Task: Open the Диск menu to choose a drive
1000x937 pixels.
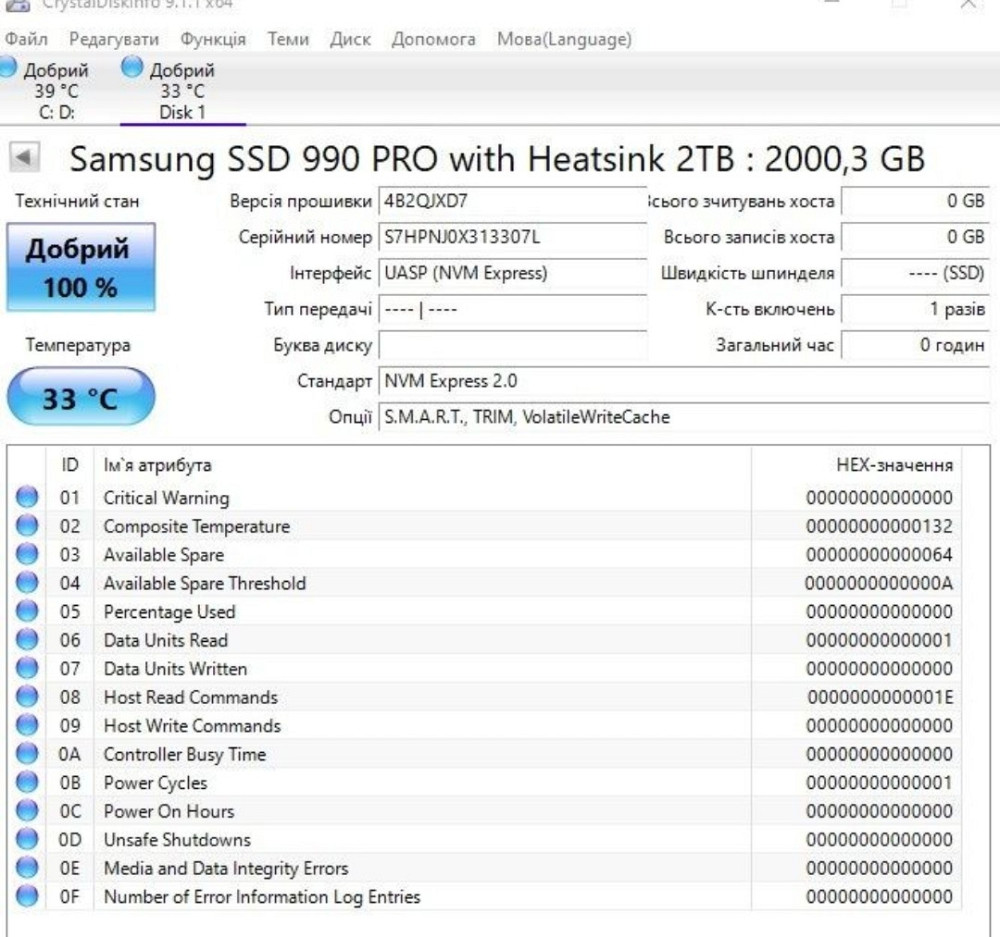Action: (351, 39)
